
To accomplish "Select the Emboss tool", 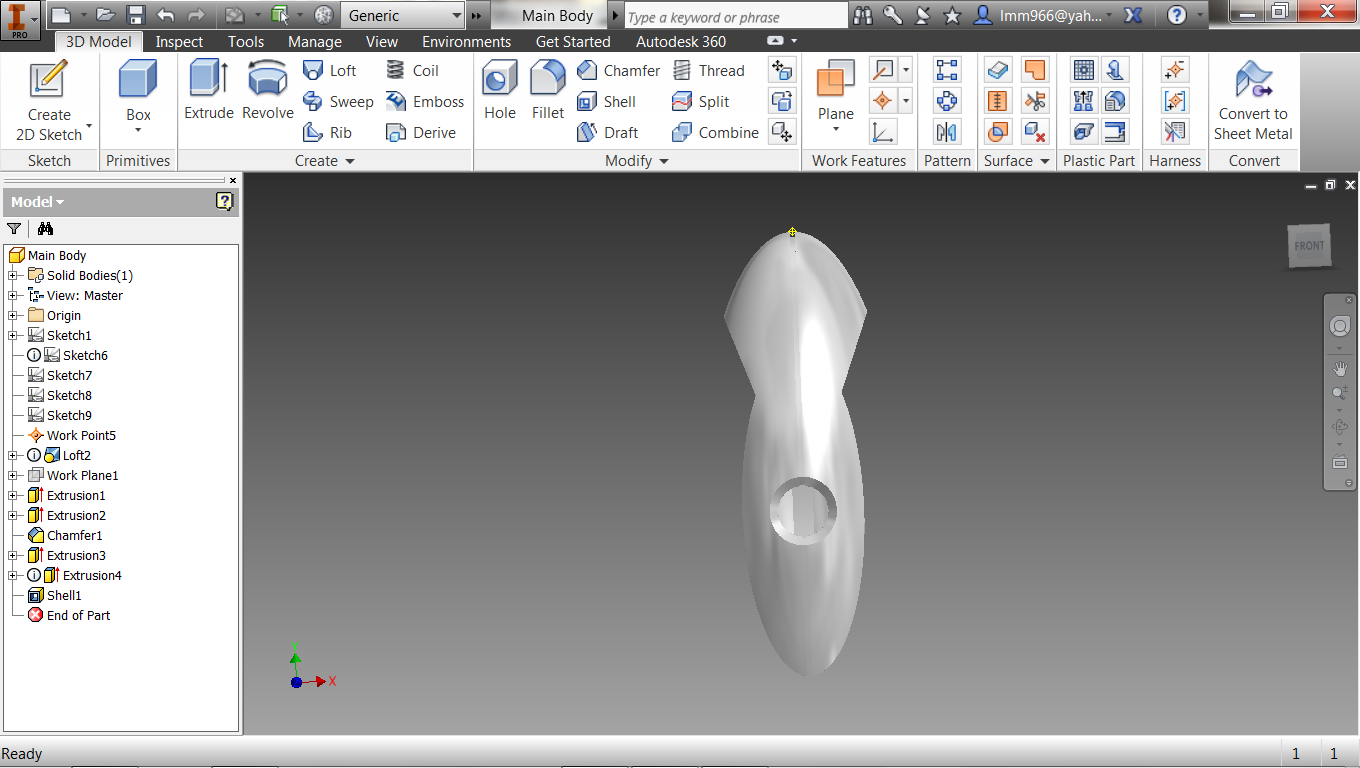I will [x=425, y=101].
